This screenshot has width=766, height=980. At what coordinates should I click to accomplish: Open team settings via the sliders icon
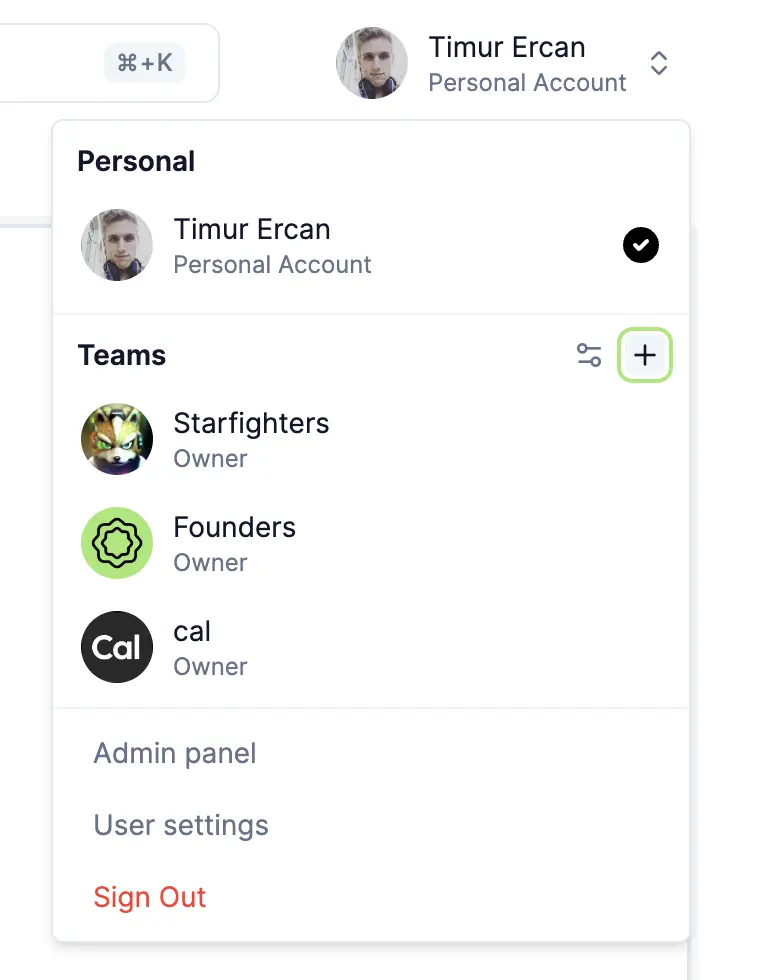point(589,355)
